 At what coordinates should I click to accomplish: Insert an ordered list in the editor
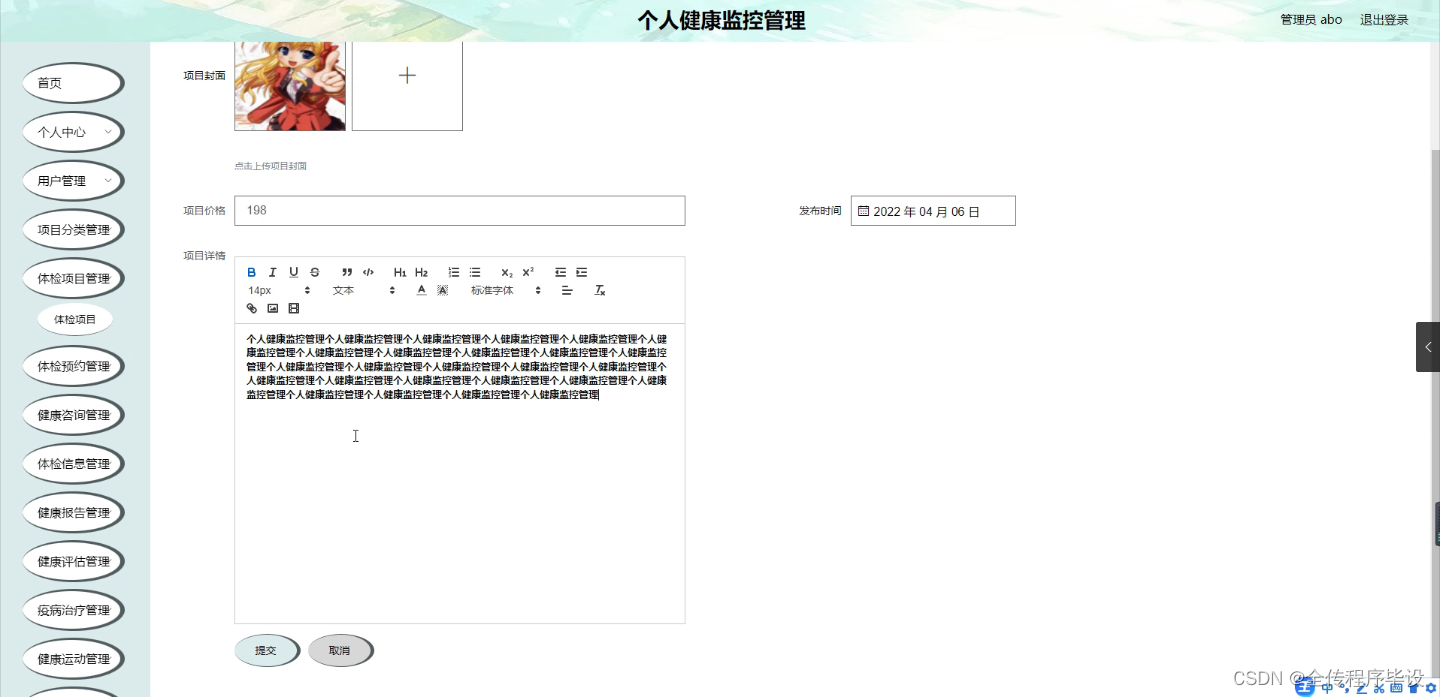tap(453, 272)
